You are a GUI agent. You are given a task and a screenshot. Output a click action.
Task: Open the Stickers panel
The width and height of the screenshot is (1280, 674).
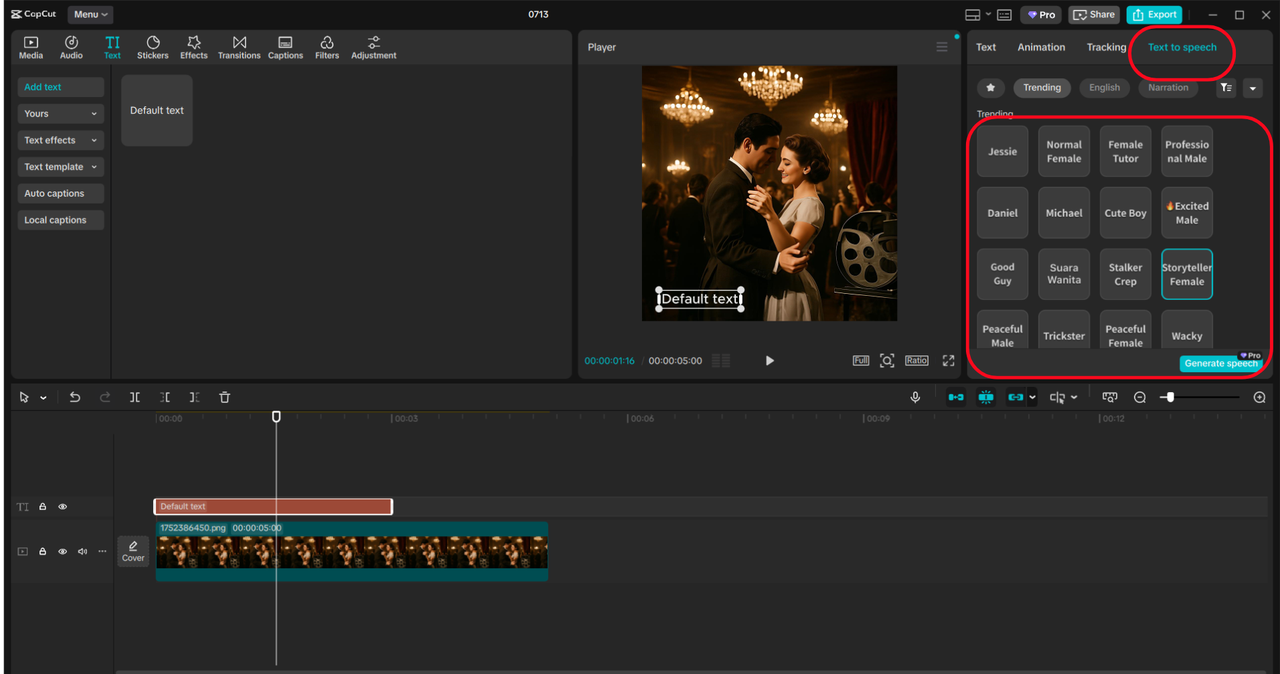coord(153,47)
